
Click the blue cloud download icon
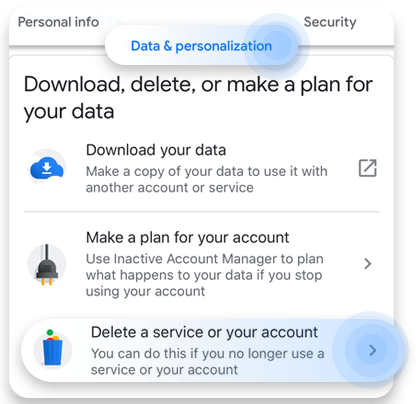click(47, 168)
